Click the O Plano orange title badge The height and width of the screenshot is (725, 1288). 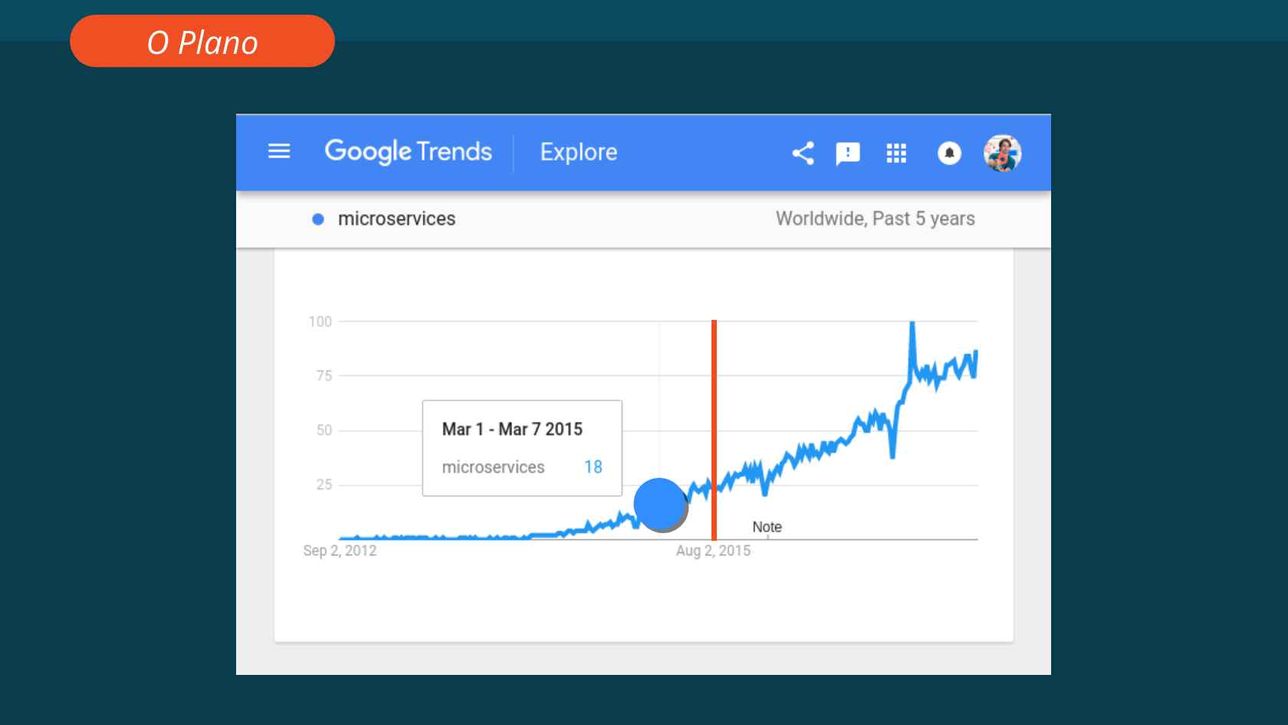[x=202, y=41]
